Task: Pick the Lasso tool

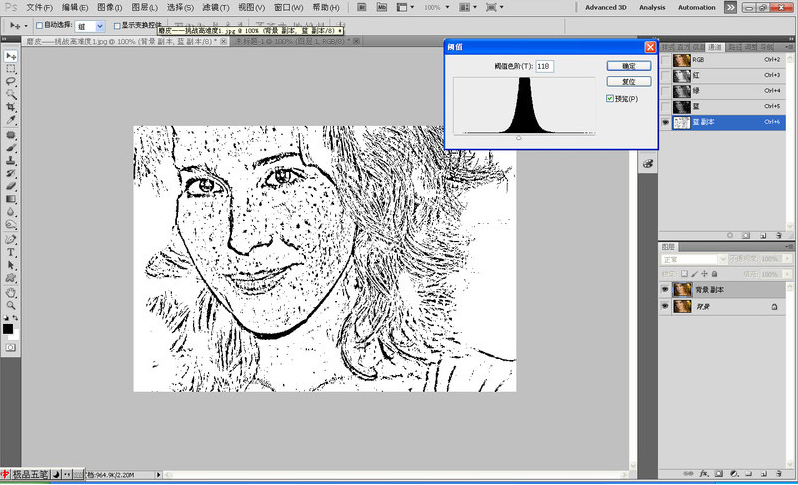Action: coord(11,82)
